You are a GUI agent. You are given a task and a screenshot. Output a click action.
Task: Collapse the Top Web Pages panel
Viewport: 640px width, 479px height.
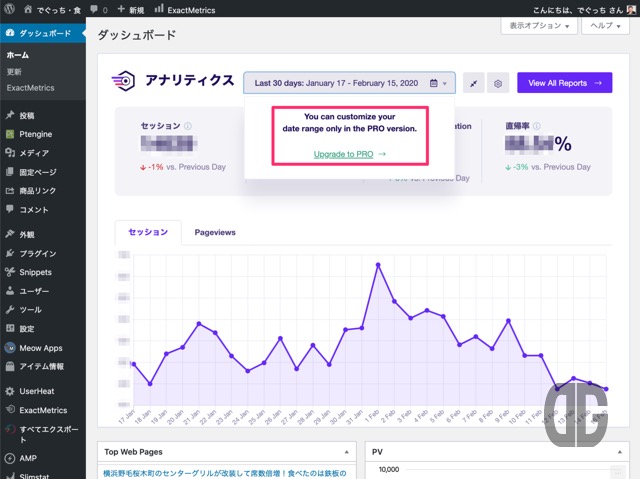[x=347, y=452]
